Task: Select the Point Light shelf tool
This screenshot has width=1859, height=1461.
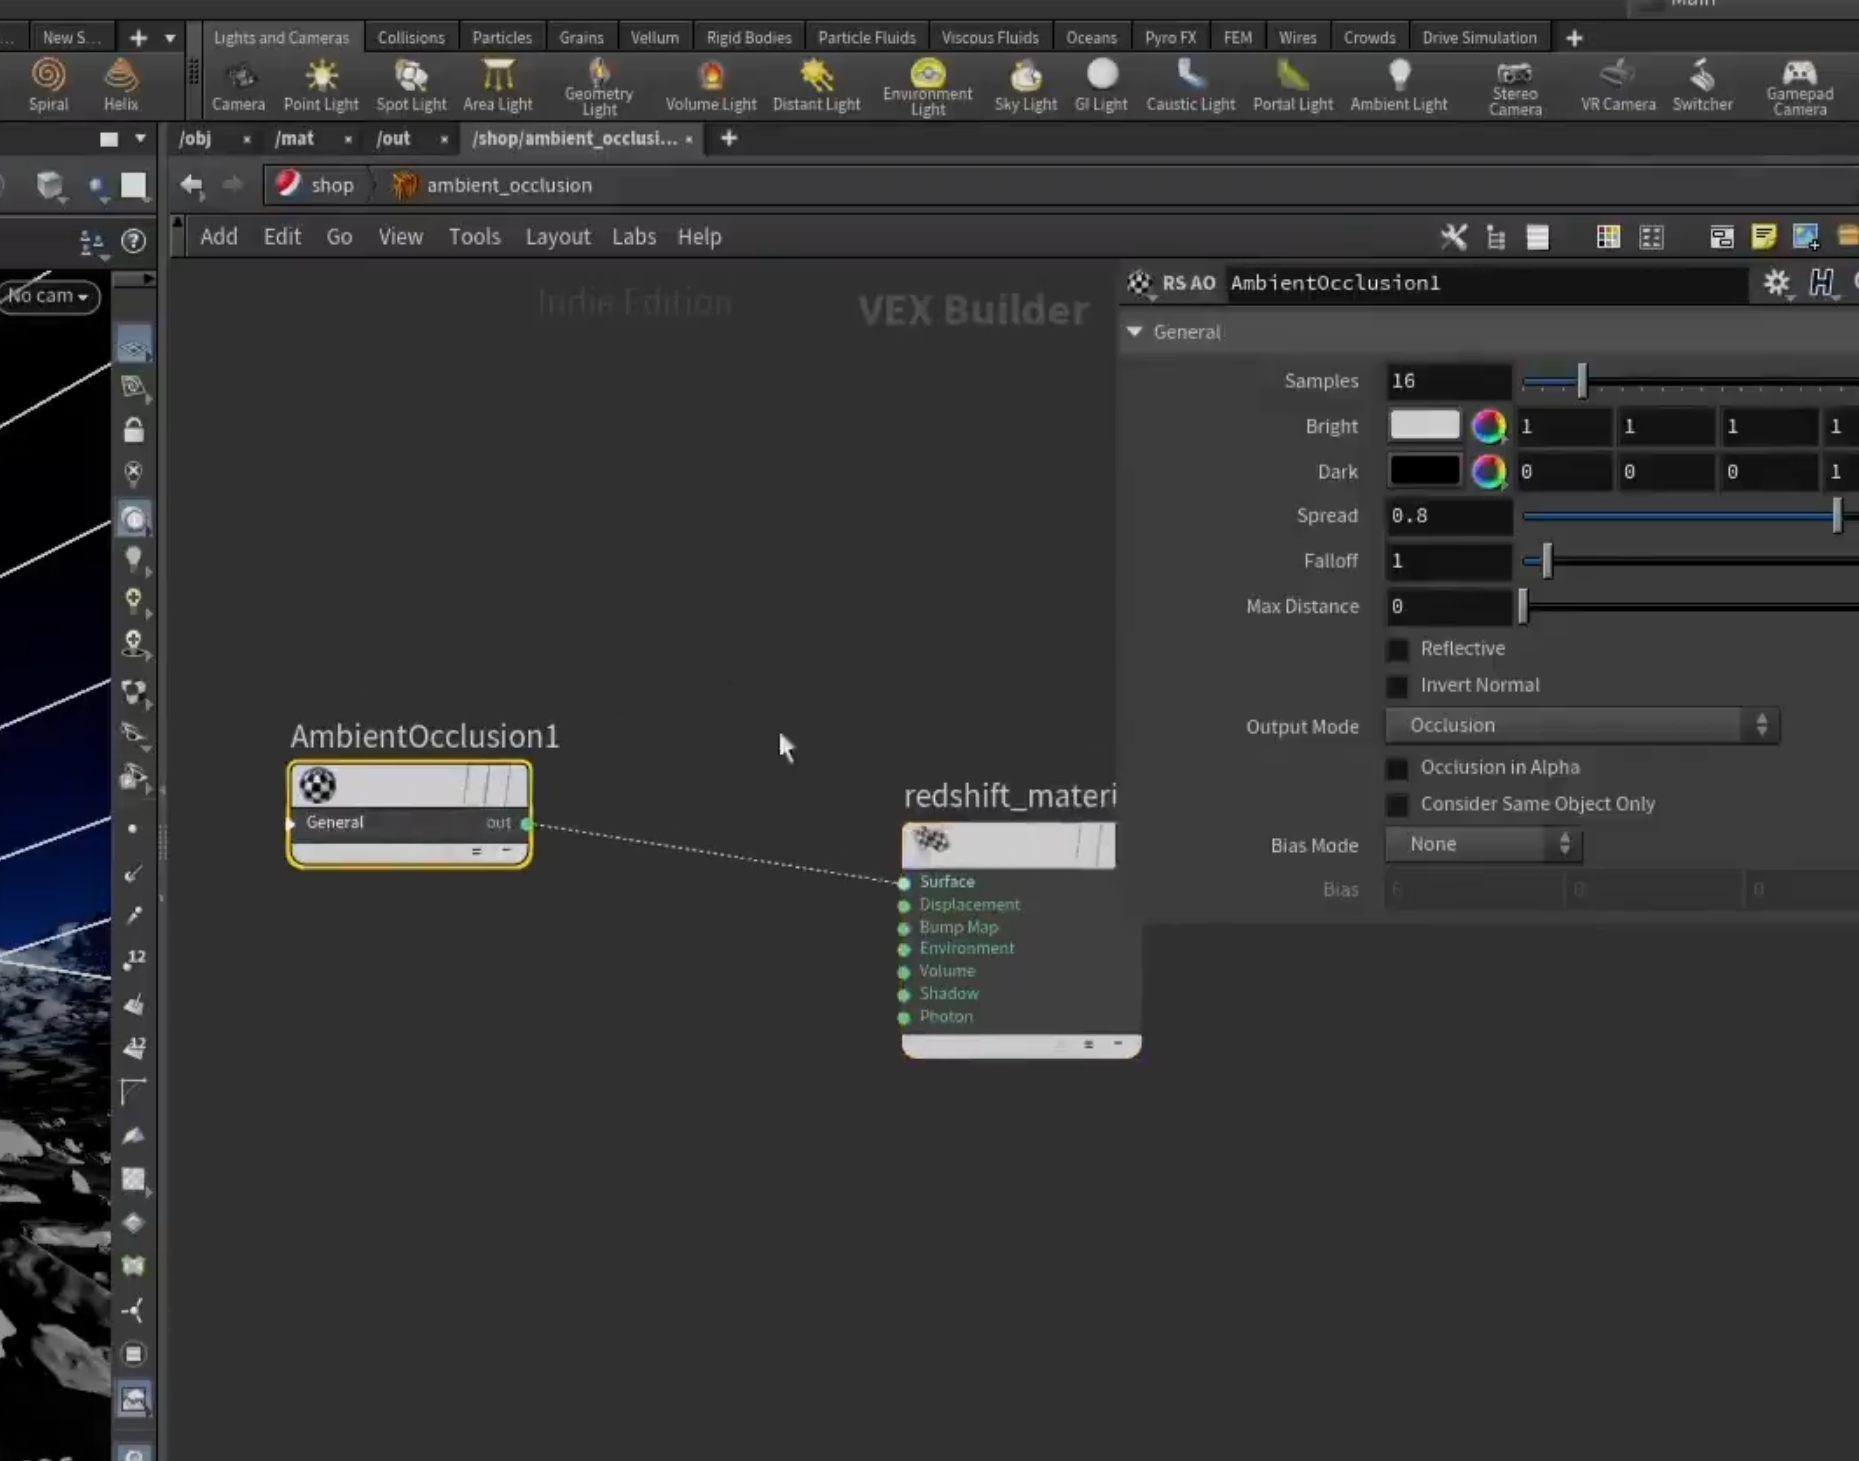Action: 321,86
